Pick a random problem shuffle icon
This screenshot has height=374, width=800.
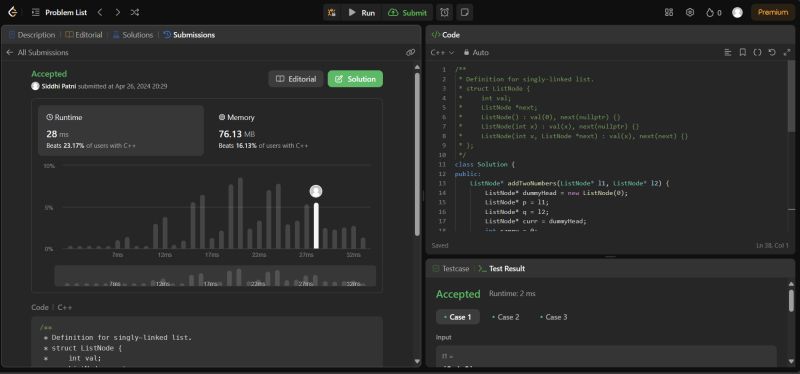tap(135, 12)
